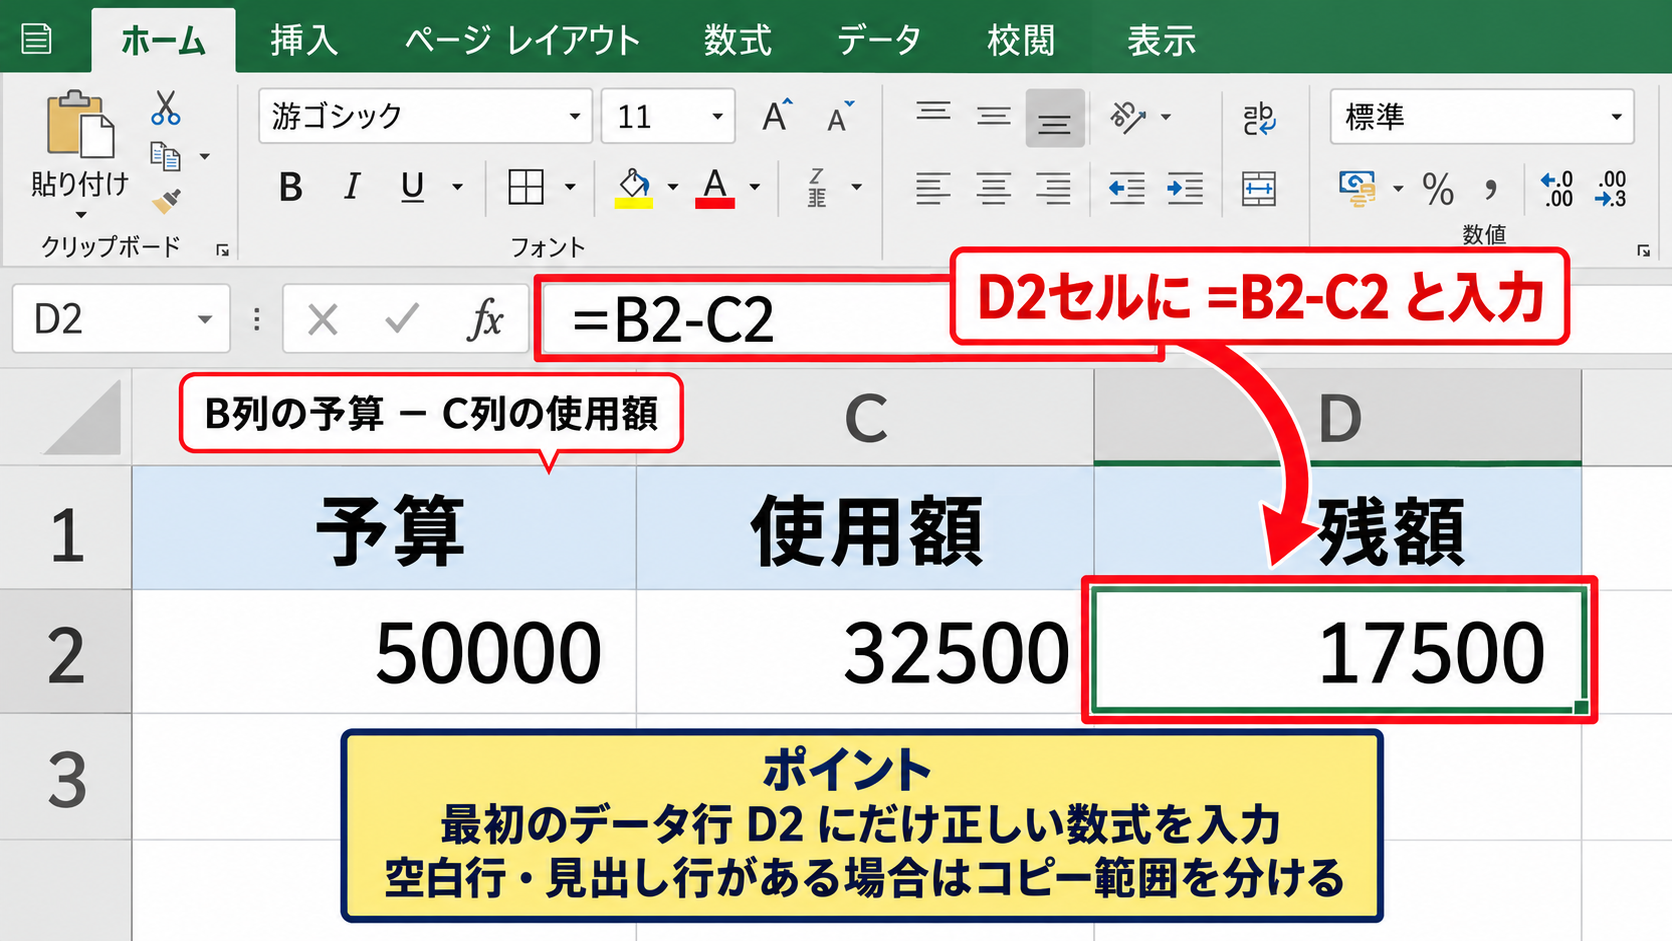This screenshot has height=941, width=1672.
Task: Click the Paste clipboard icon
Action: 80,124
